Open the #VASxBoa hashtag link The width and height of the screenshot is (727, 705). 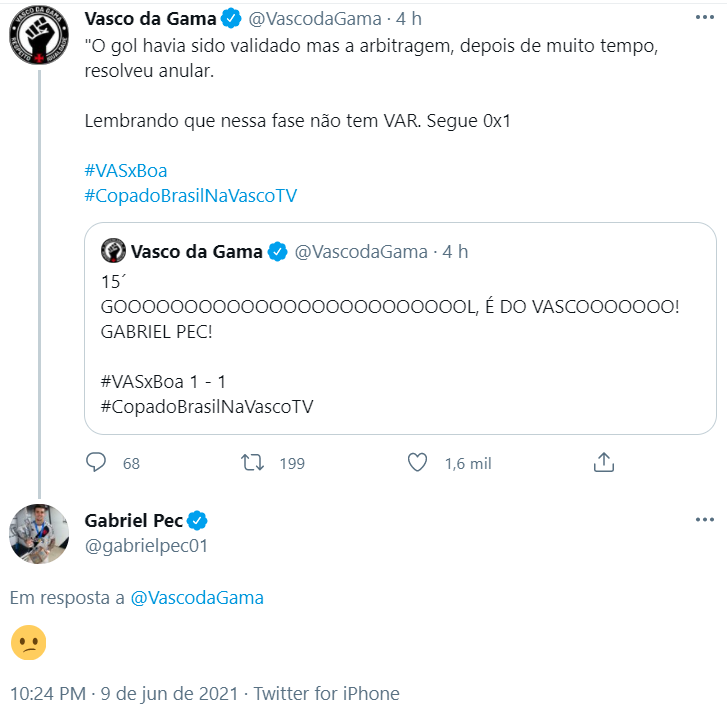pyautogui.click(x=126, y=170)
